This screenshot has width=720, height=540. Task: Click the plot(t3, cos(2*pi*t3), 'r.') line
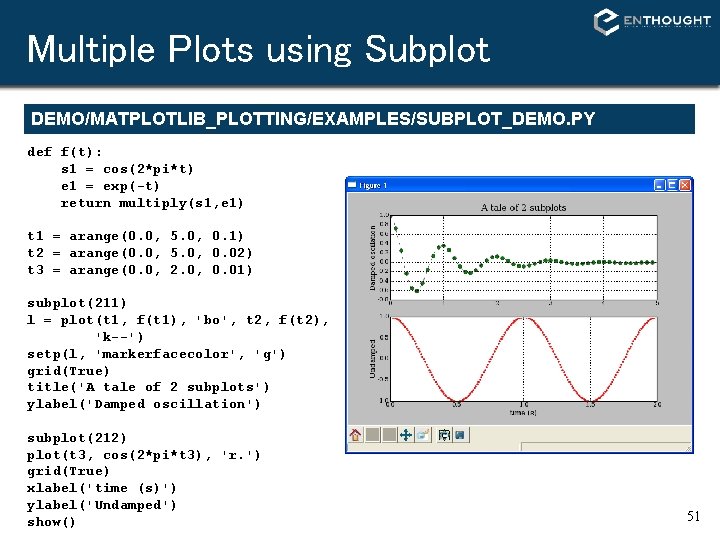tap(144, 455)
